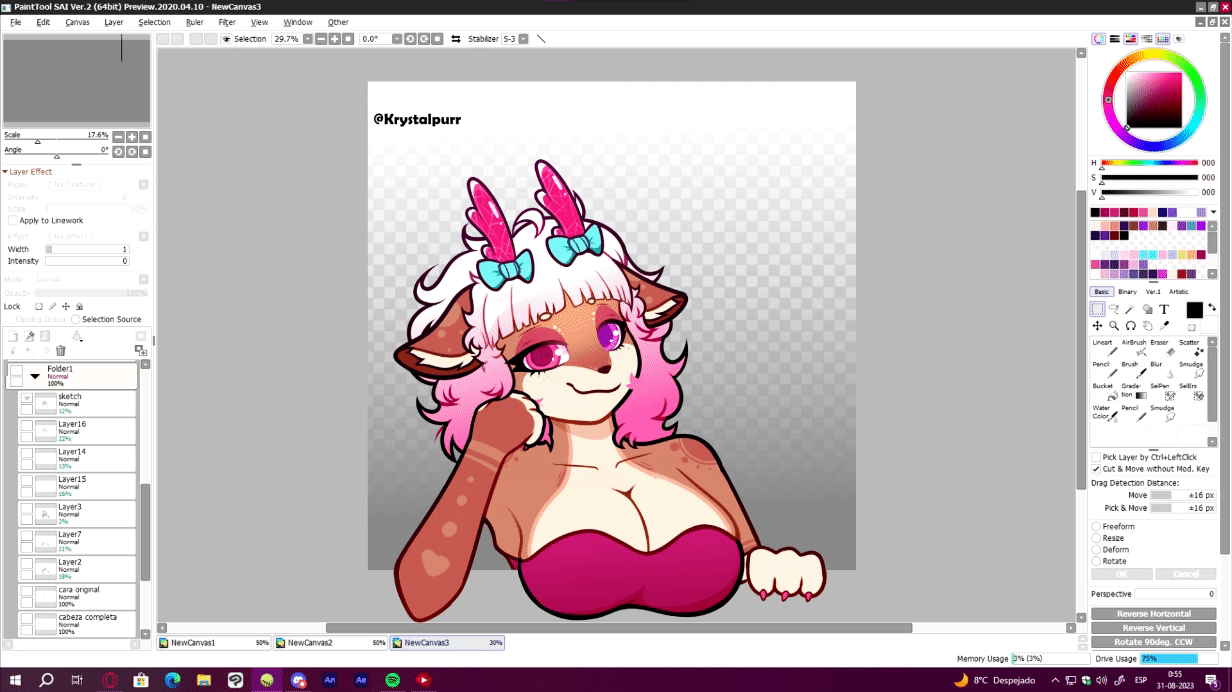Open the Stabilizer S-3 dropdown
Image resolution: width=1232 pixels, height=692 pixels.
coord(523,39)
